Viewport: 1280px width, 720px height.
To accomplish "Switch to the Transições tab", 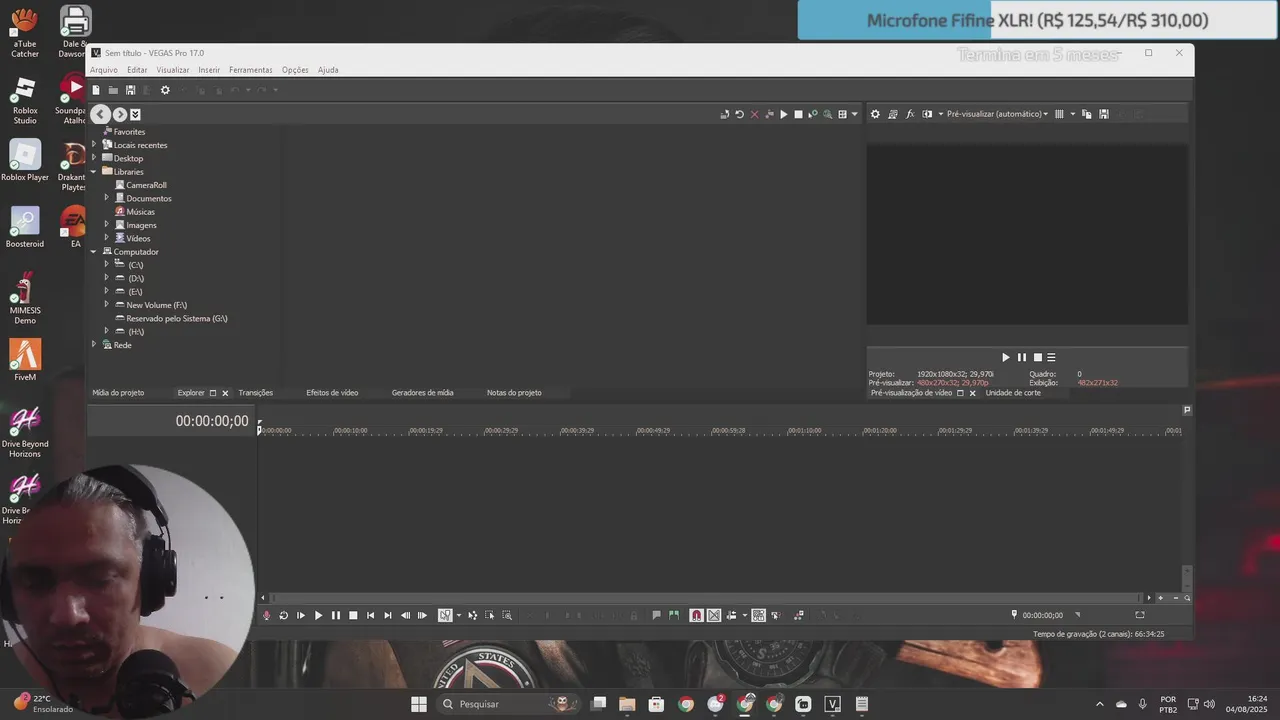I will point(255,393).
